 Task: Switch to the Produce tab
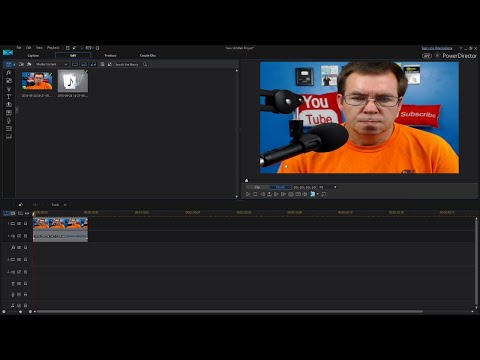[110, 55]
